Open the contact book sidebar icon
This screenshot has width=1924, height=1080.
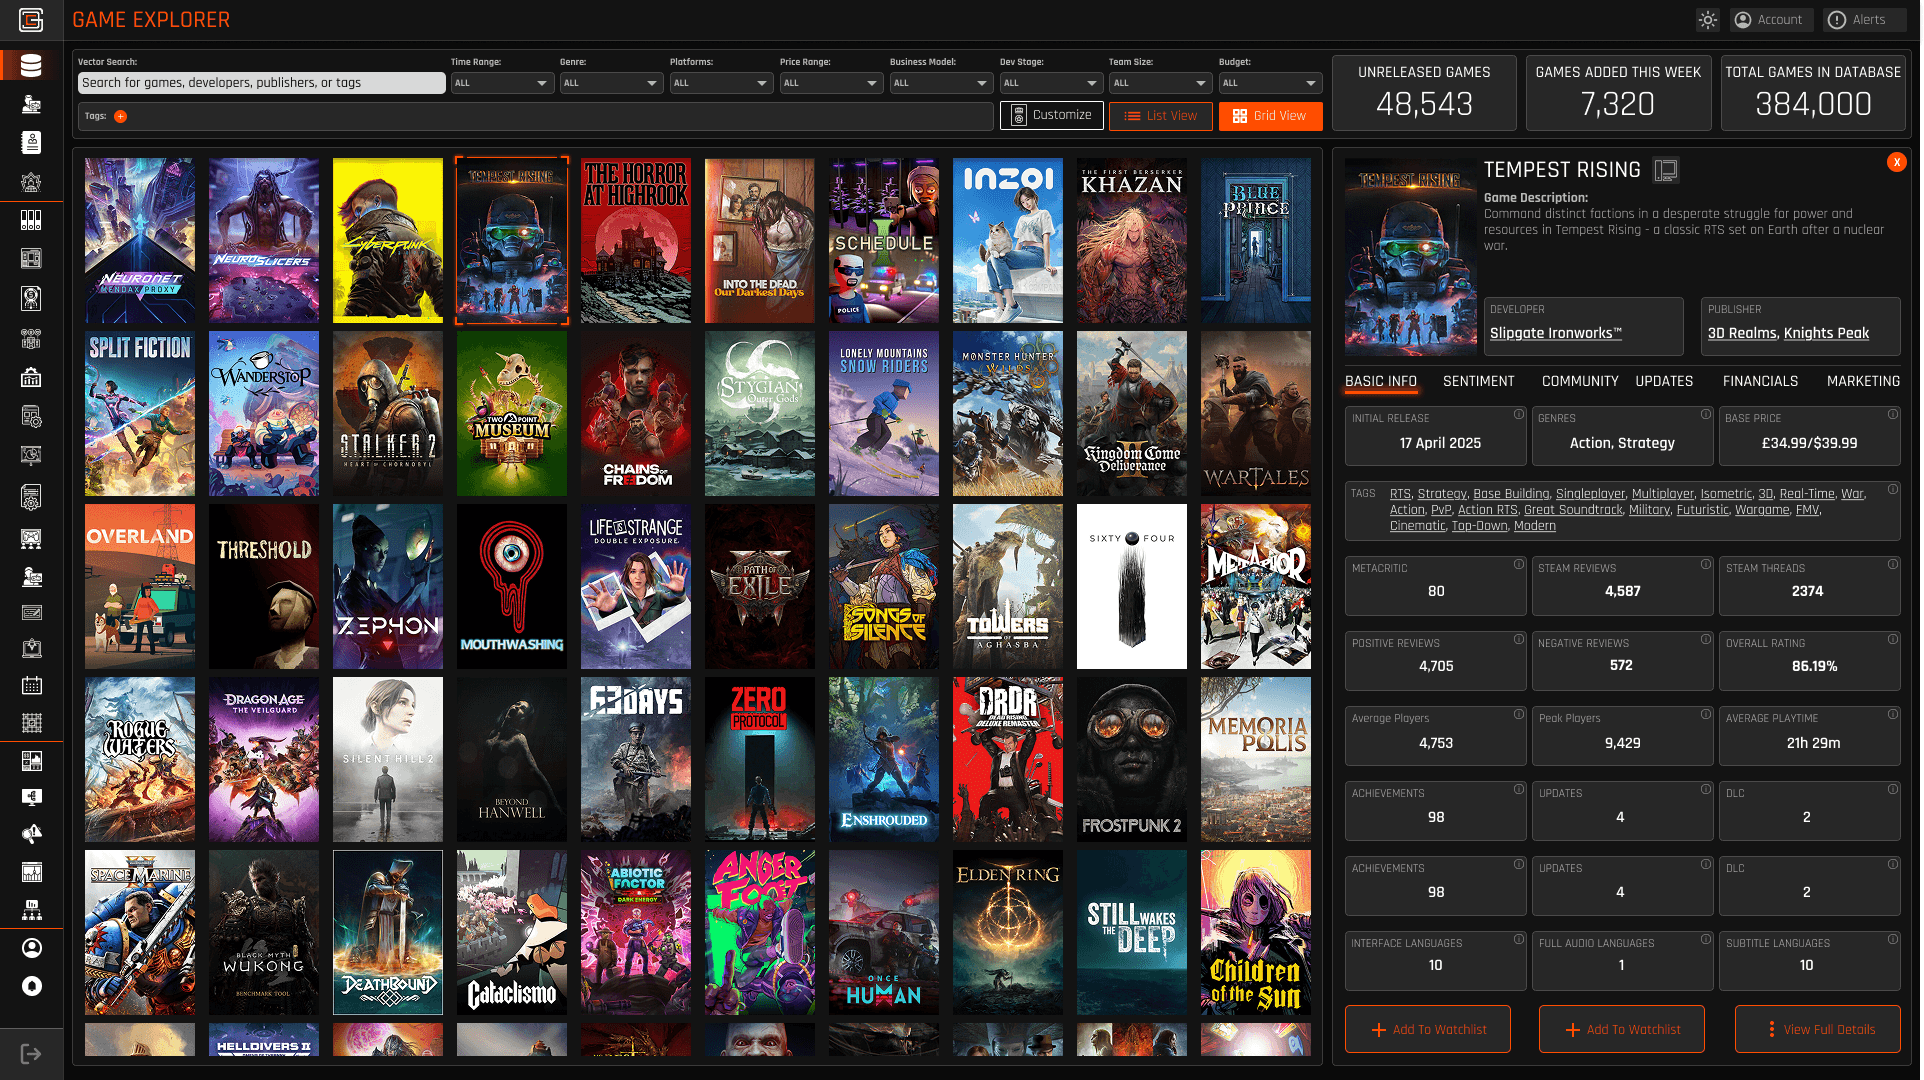point(31,142)
